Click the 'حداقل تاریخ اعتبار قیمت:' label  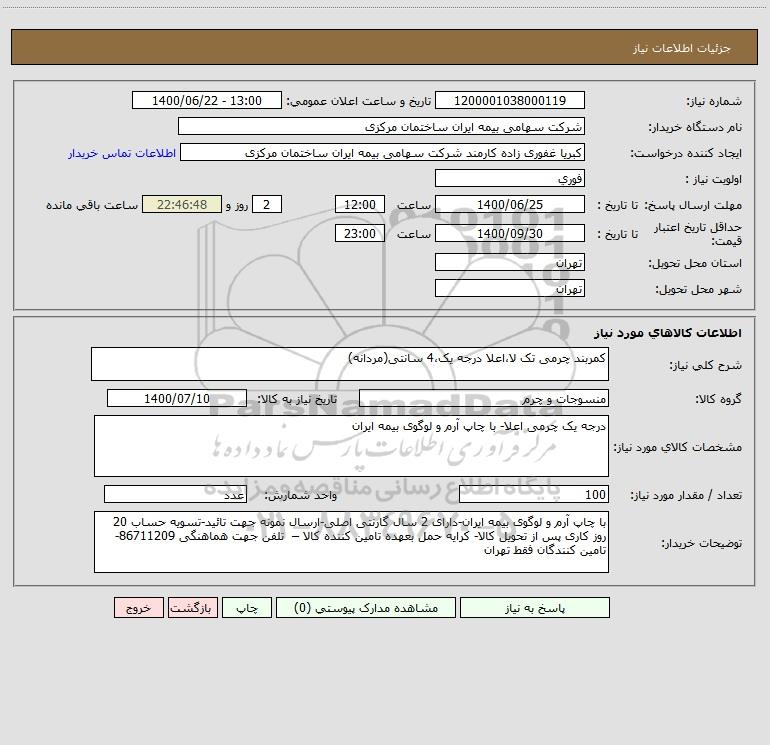pyautogui.click(x=698, y=234)
